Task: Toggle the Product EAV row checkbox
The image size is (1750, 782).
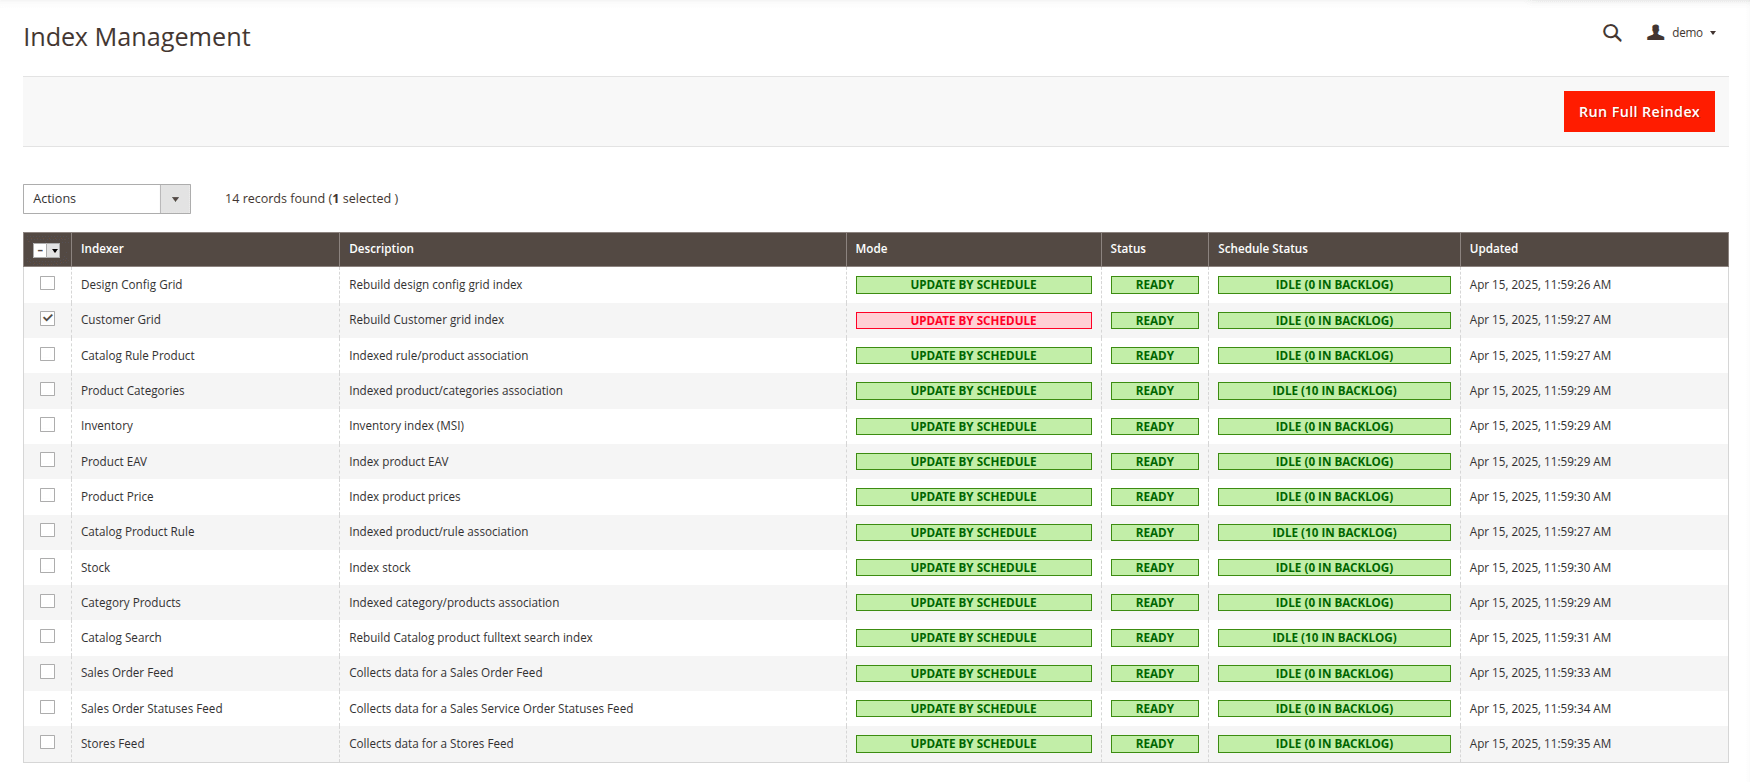Action: [47, 460]
